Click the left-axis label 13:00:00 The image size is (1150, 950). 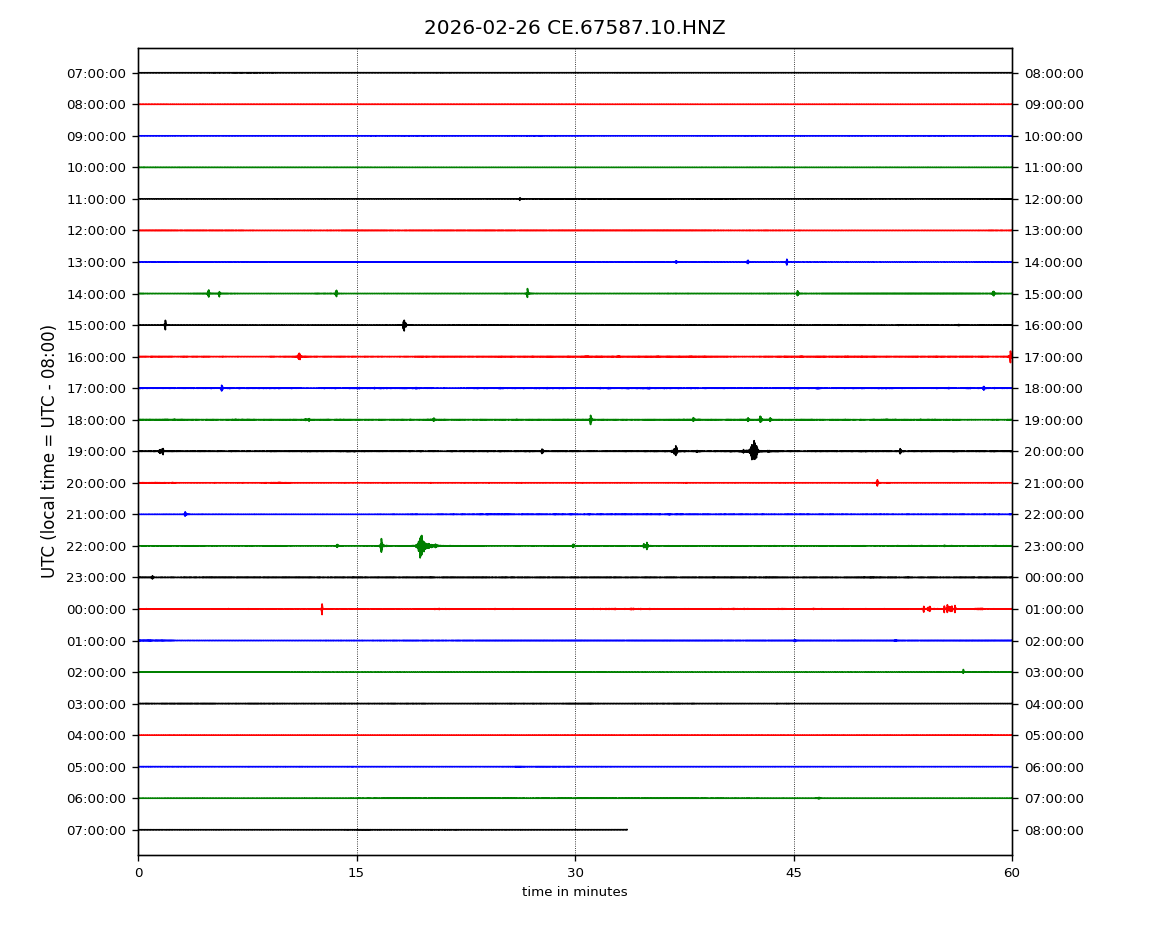98,262
